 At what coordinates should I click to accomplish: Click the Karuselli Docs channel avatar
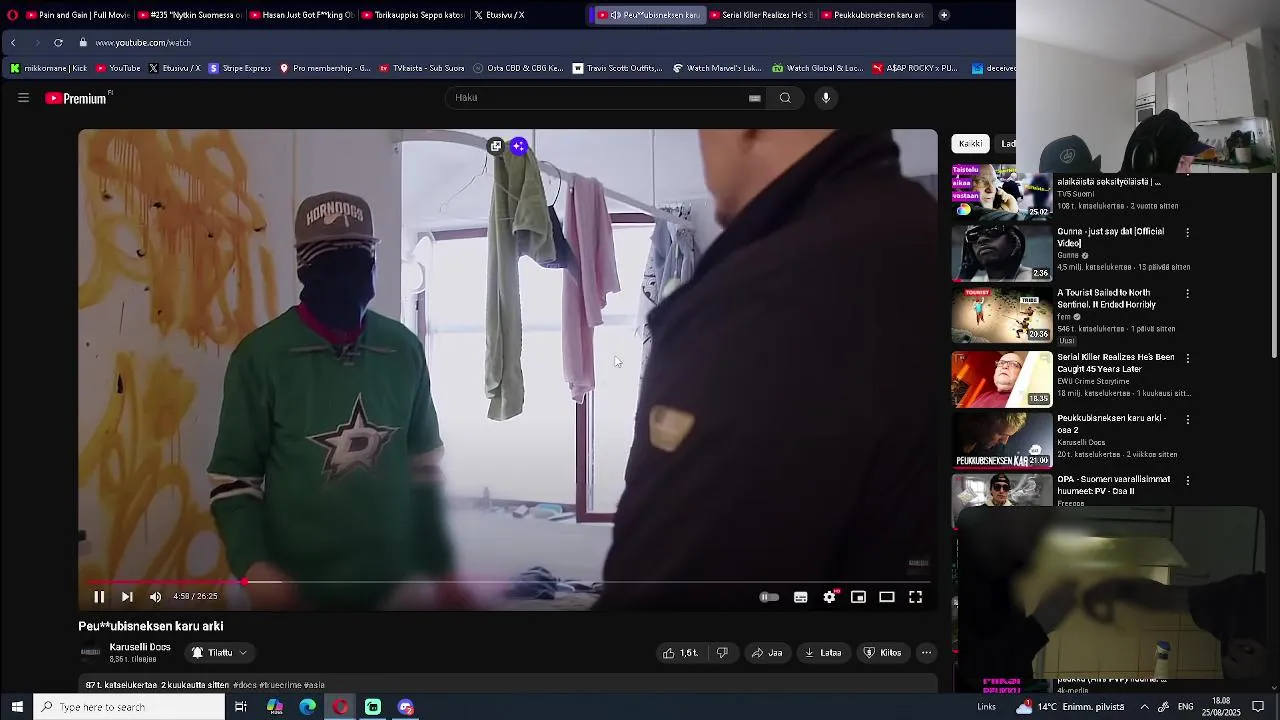pos(90,653)
